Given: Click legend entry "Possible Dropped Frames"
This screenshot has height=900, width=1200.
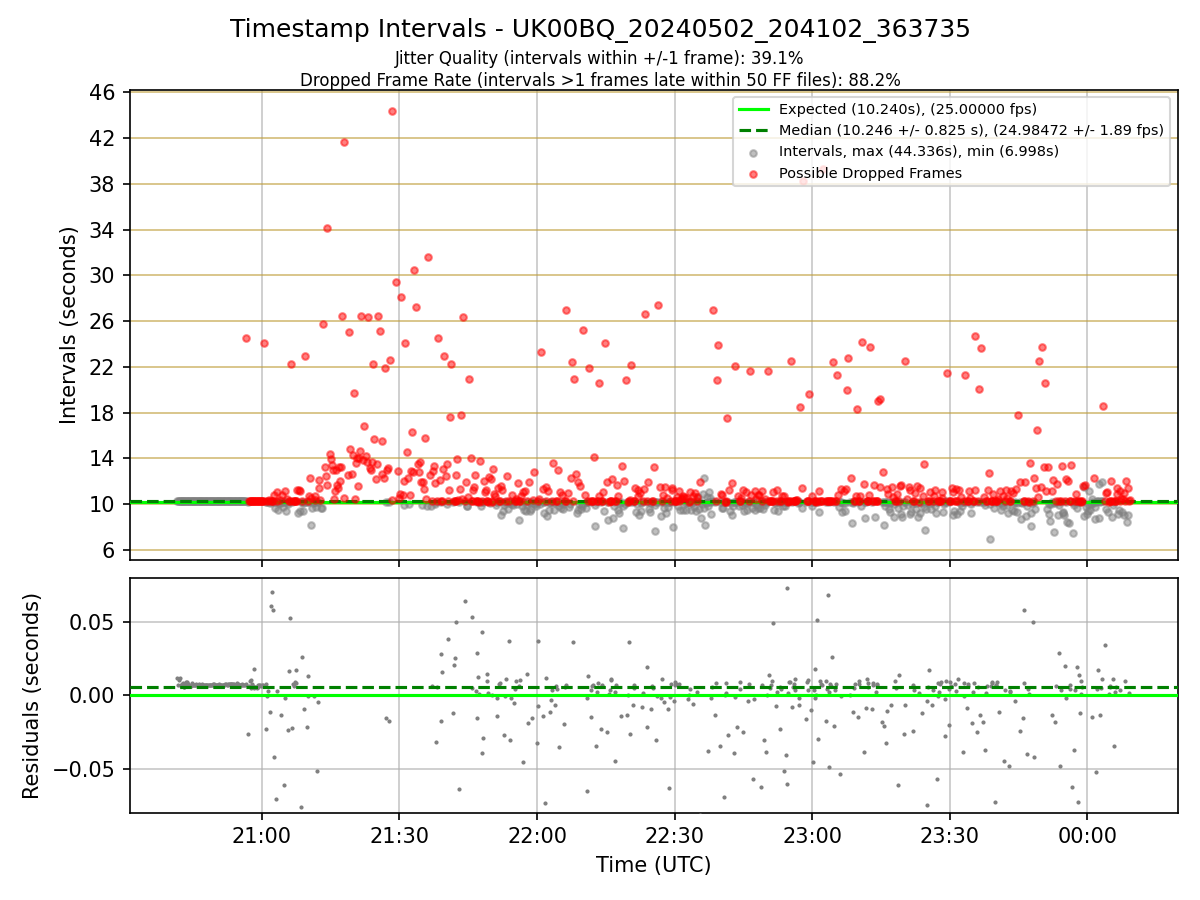Looking at the screenshot, I should (870, 173).
